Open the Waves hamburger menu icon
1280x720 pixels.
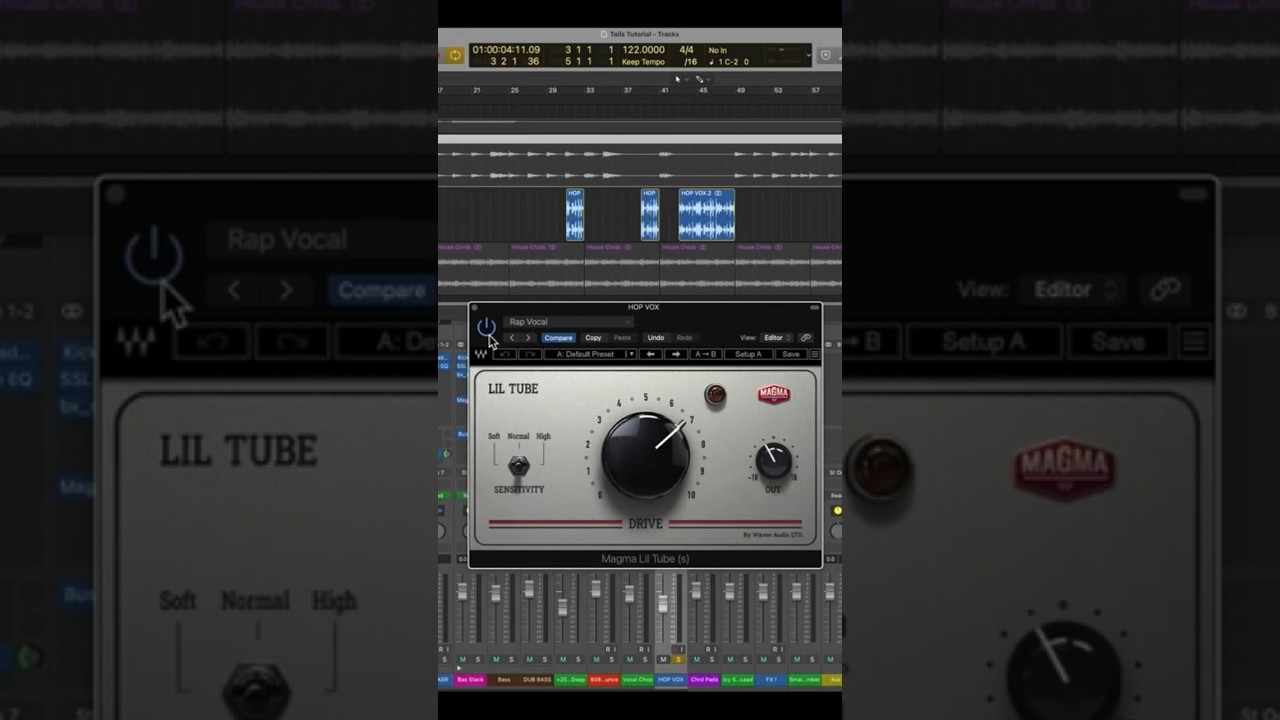click(815, 354)
